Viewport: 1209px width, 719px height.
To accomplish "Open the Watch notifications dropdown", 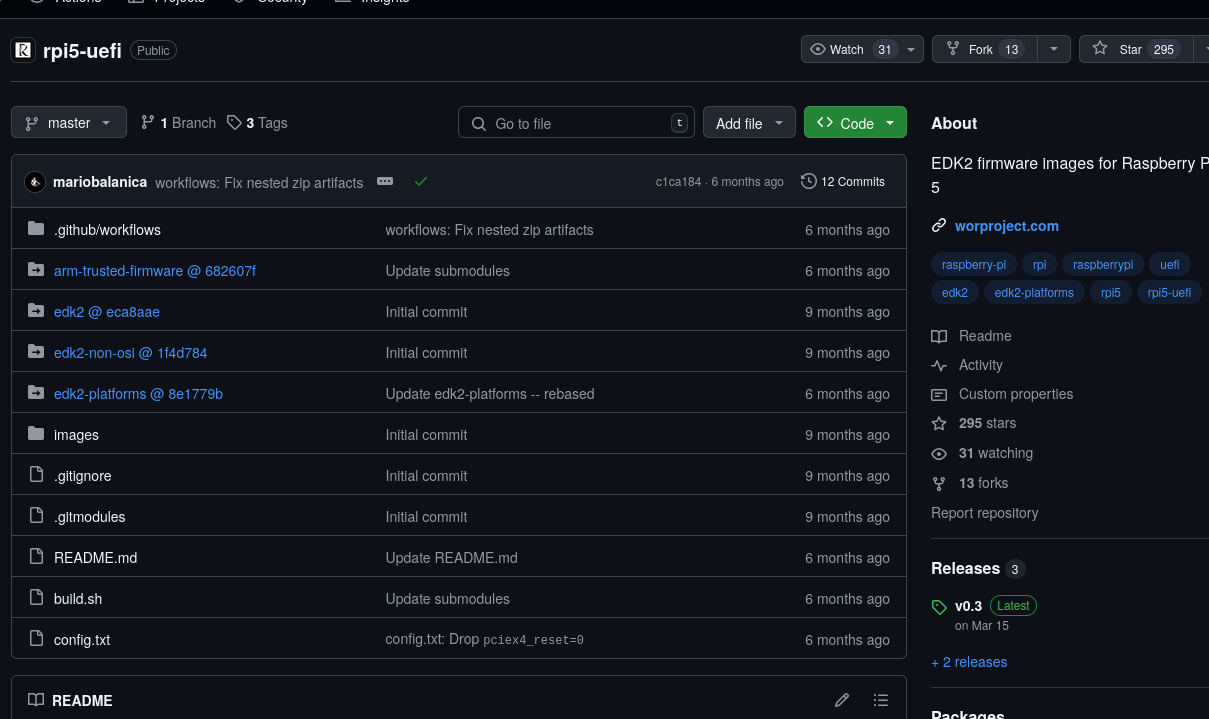I will coord(862,49).
